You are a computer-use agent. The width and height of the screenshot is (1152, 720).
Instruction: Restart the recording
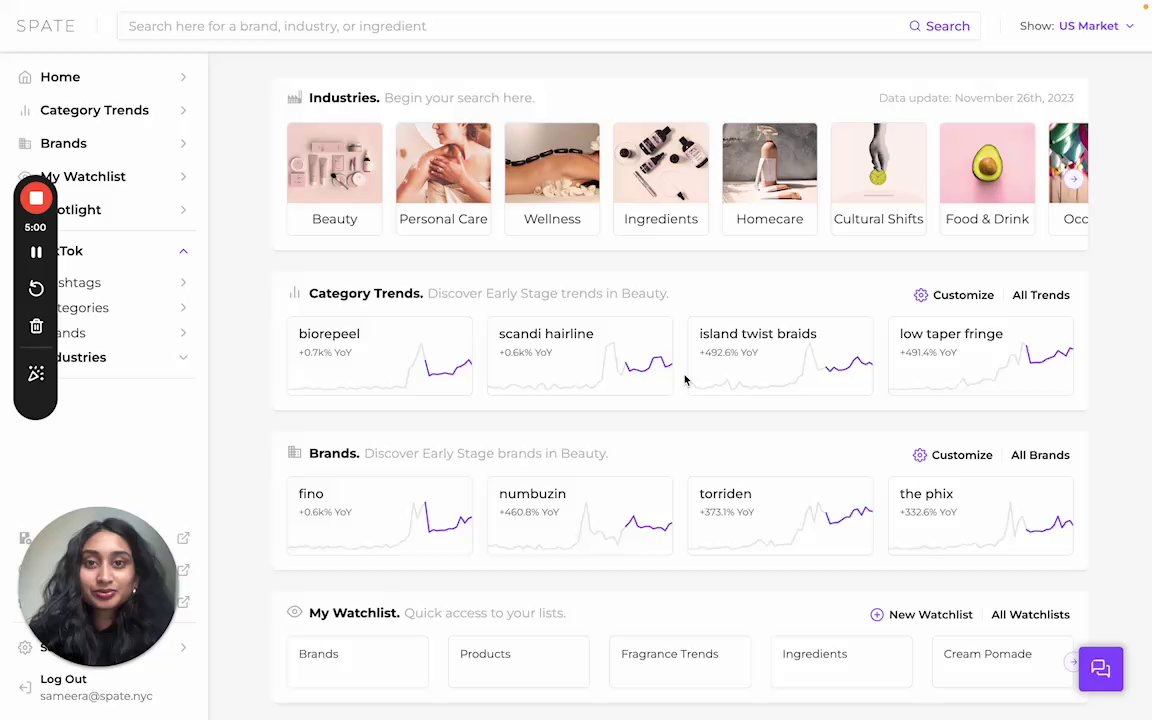[x=36, y=288]
